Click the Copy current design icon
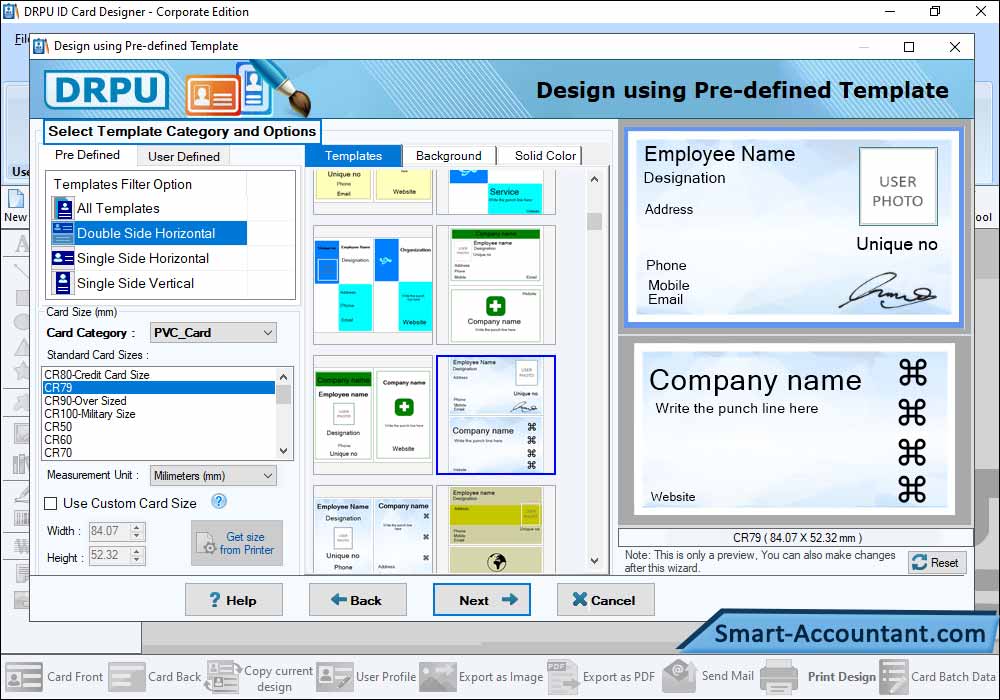 pos(223,676)
